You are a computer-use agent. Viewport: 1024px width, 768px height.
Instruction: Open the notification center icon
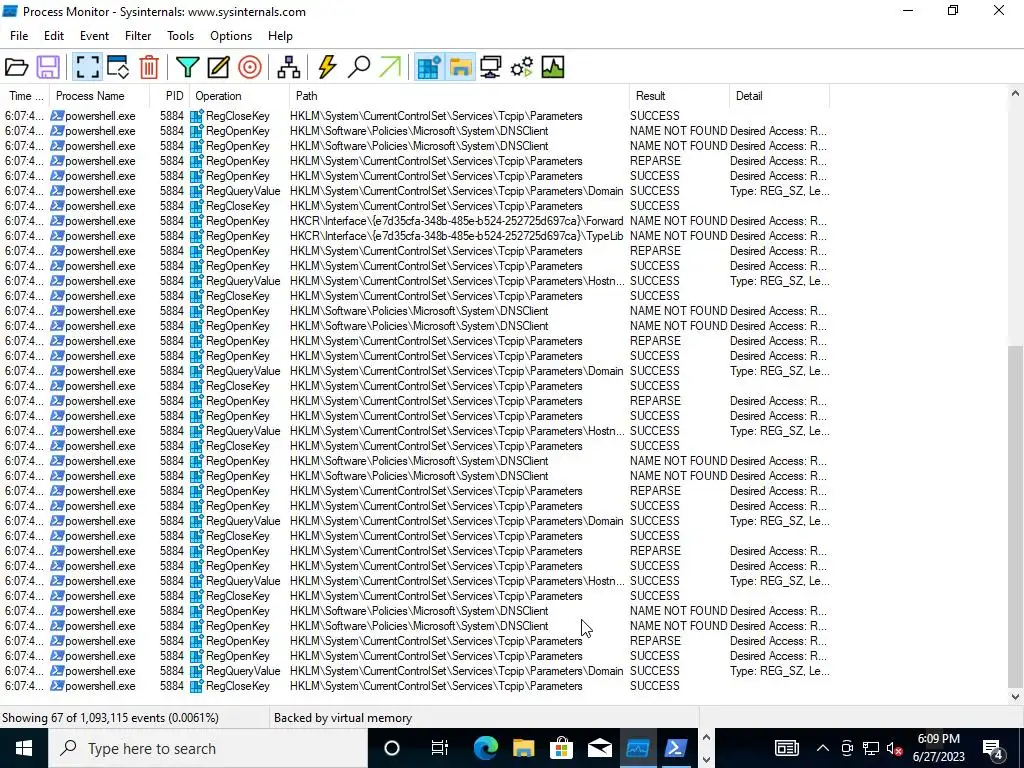993,748
